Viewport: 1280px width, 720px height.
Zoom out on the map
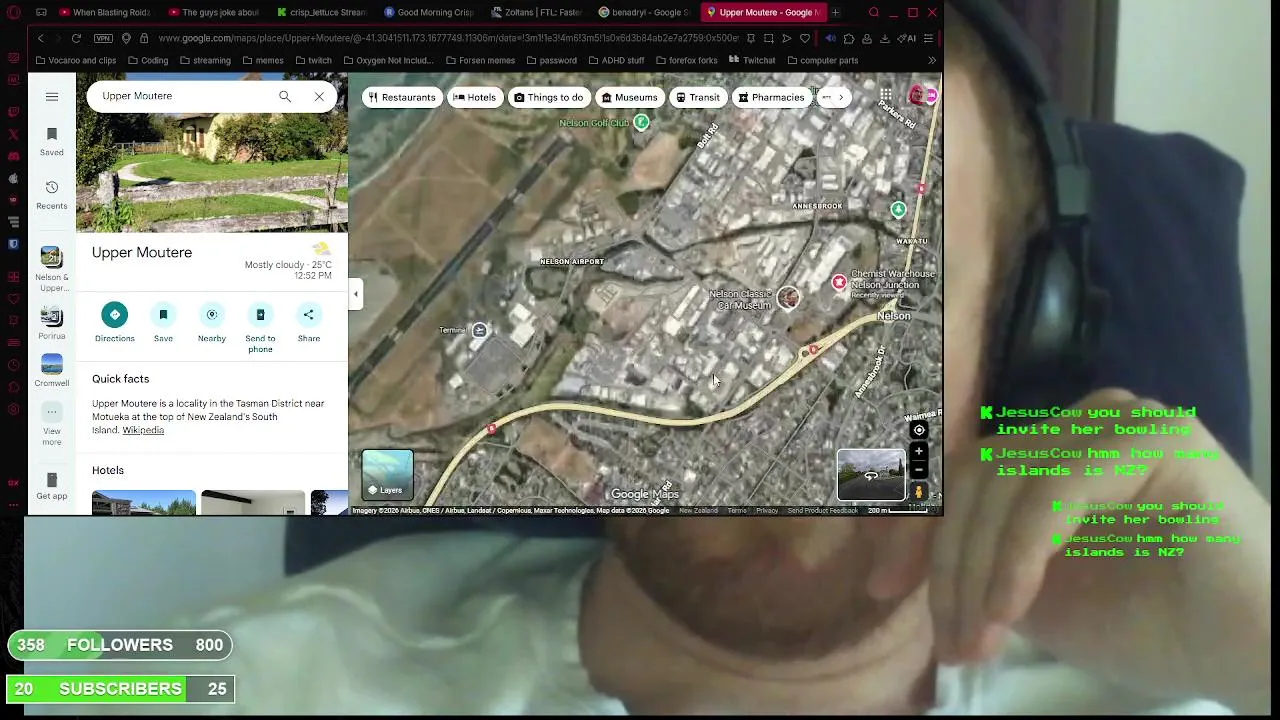point(919,470)
